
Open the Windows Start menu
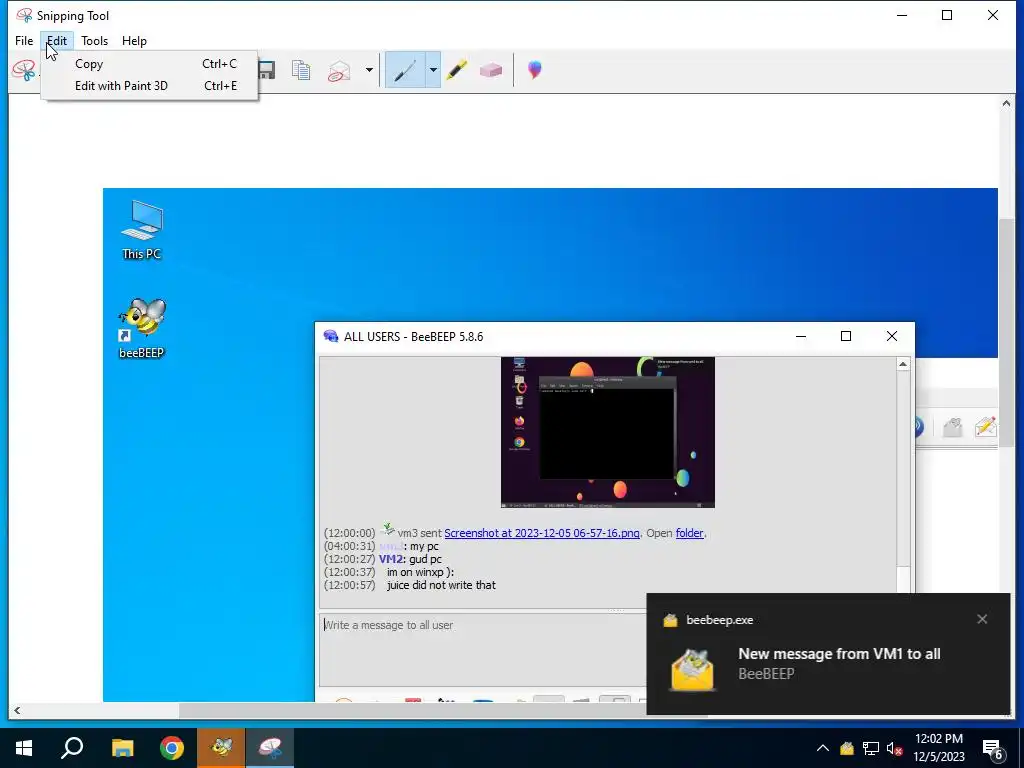click(x=24, y=748)
